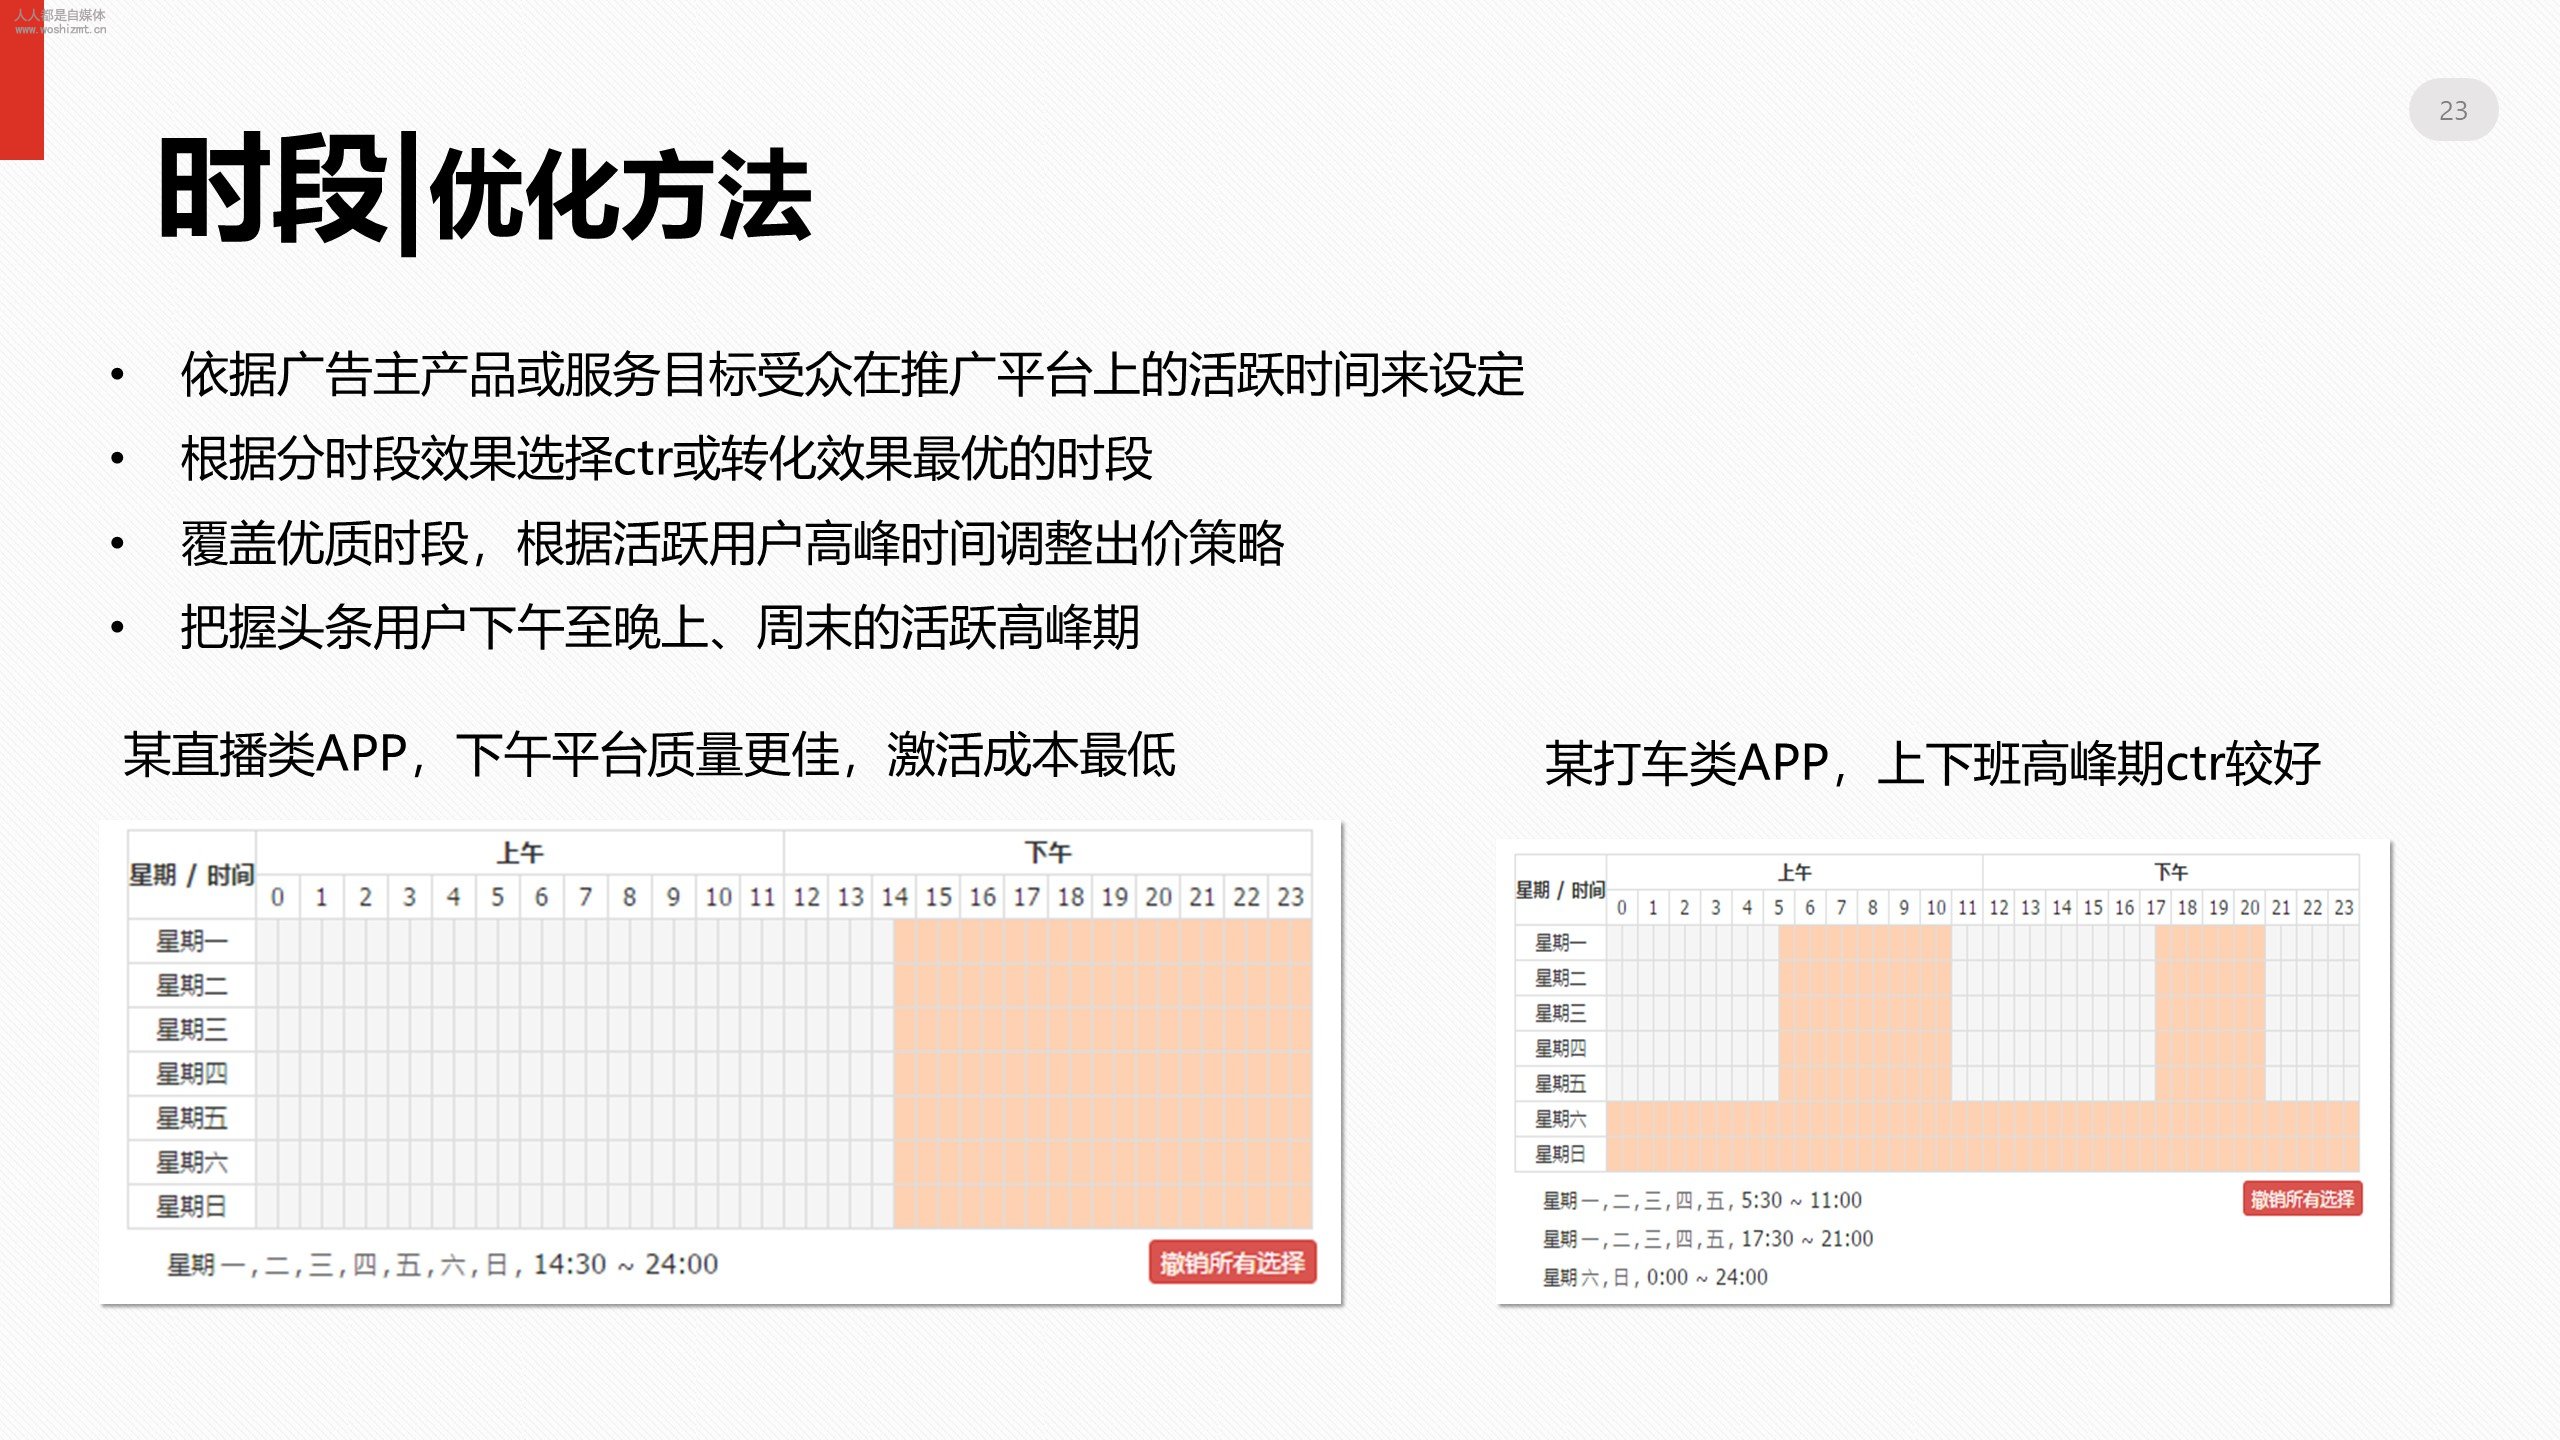The height and width of the screenshot is (1440, 2560).
Task: Select 星期日 row label in left schedule
Action: [x=191, y=1206]
